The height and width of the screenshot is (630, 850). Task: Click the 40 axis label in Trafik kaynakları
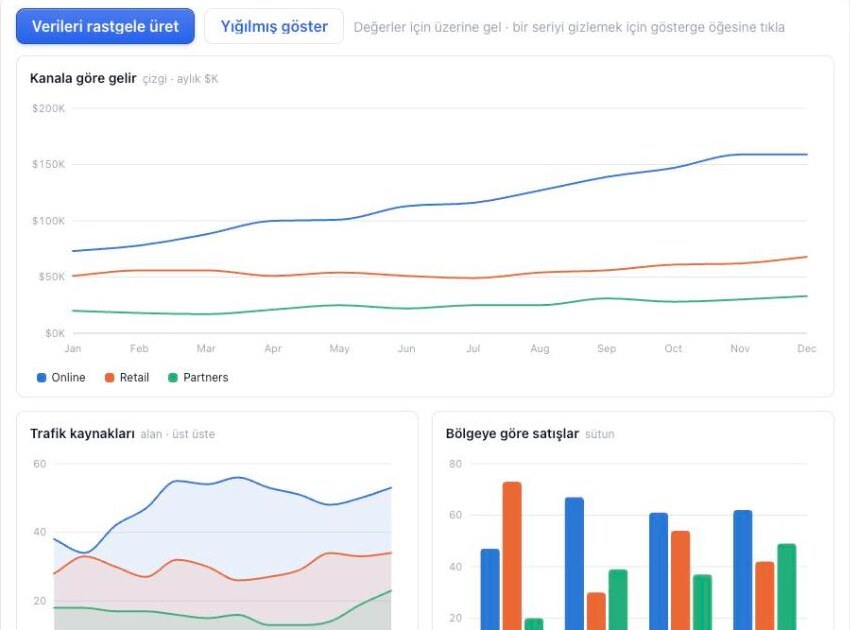[40, 532]
